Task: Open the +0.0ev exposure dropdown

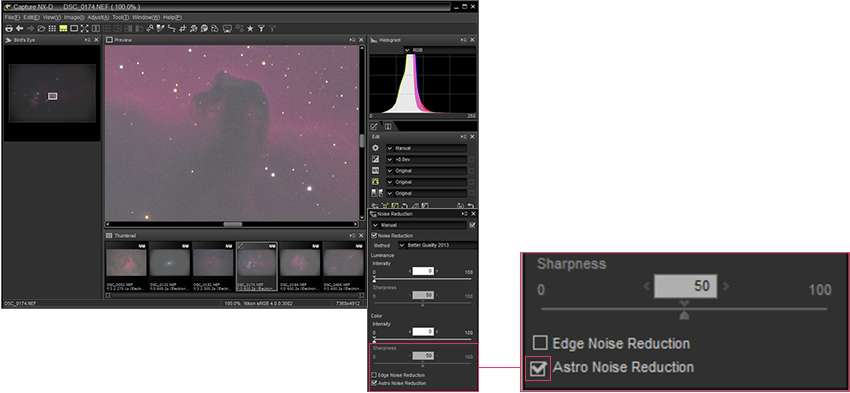Action: pyautogui.click(x=427, y=159)
